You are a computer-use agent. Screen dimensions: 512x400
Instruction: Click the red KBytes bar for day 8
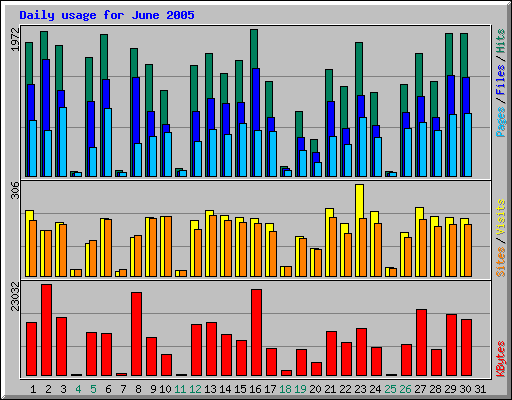pyautogui.click(x=137, y=334)
